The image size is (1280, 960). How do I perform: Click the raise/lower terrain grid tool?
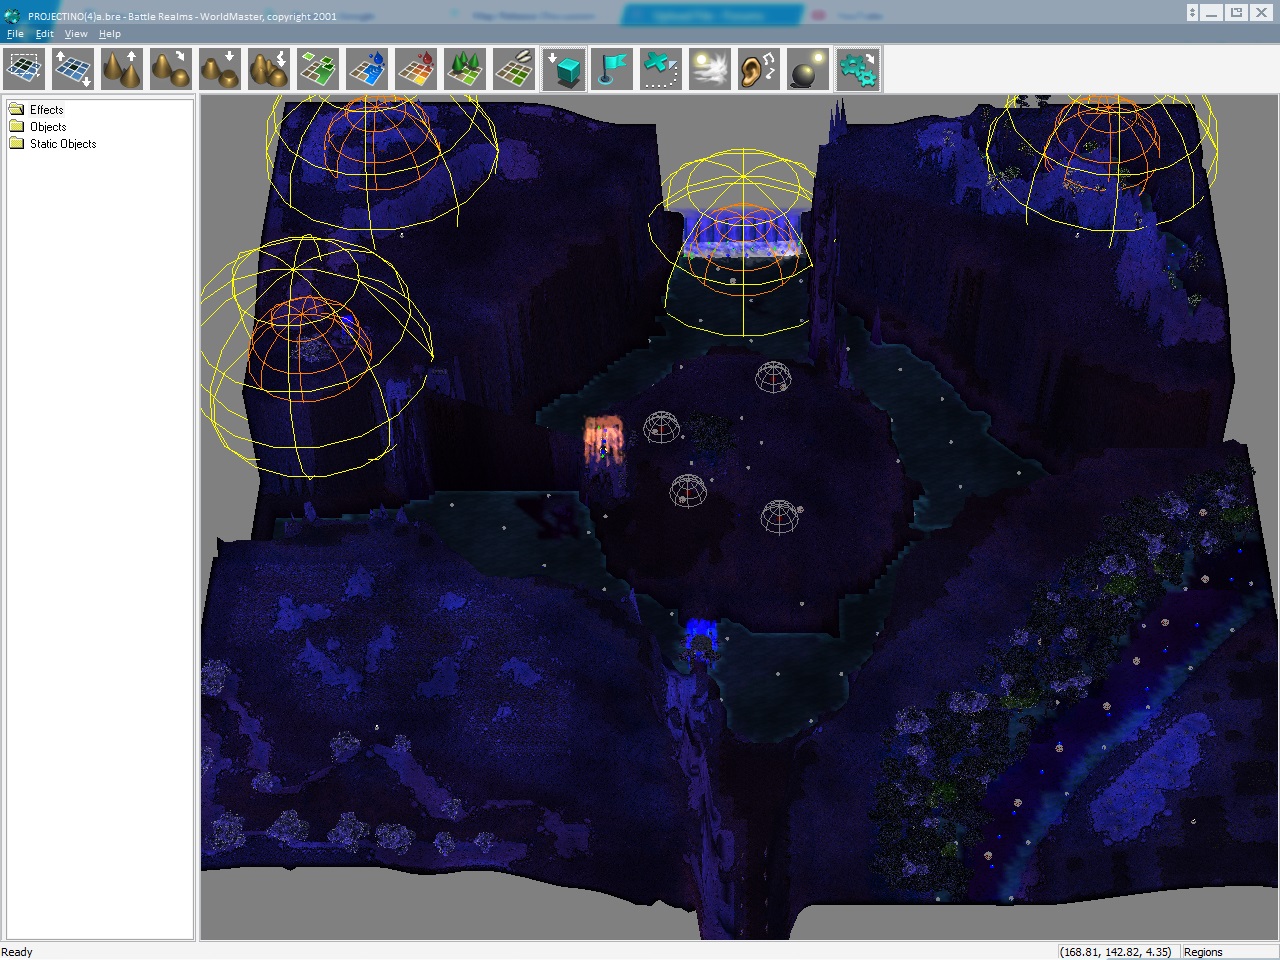click(73, 69)
